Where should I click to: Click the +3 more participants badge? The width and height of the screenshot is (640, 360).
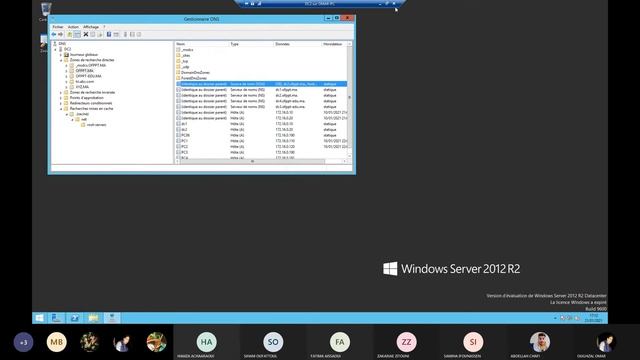click(x=23, y=342)
